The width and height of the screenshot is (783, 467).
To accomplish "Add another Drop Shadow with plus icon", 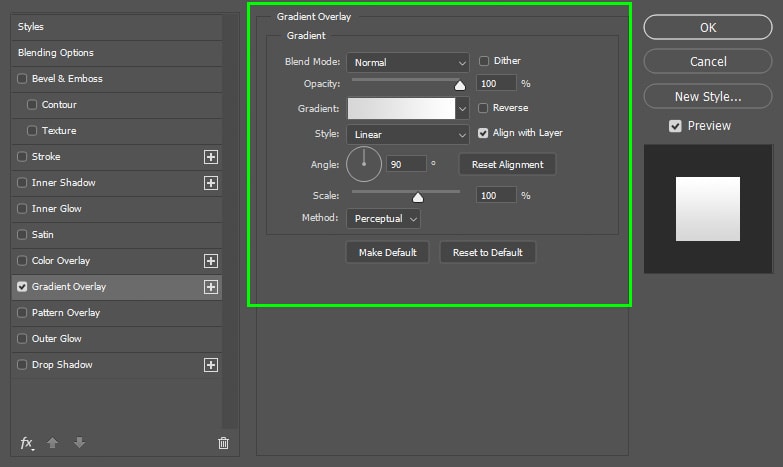I will (x=211, y=365).
